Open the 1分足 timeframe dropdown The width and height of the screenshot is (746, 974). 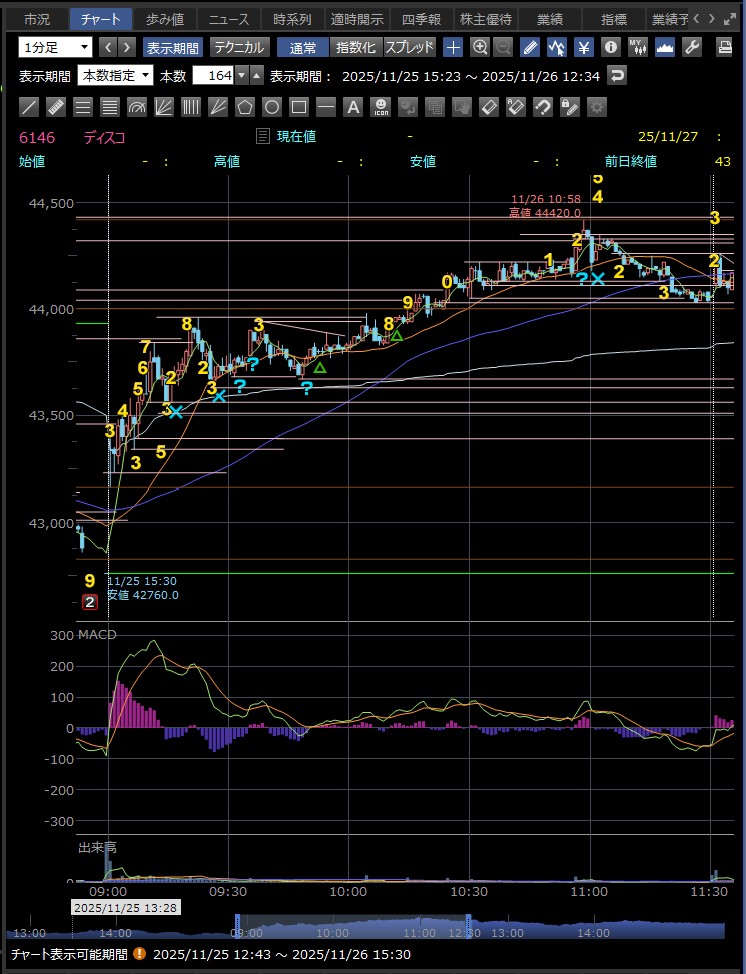coord(55,47)
